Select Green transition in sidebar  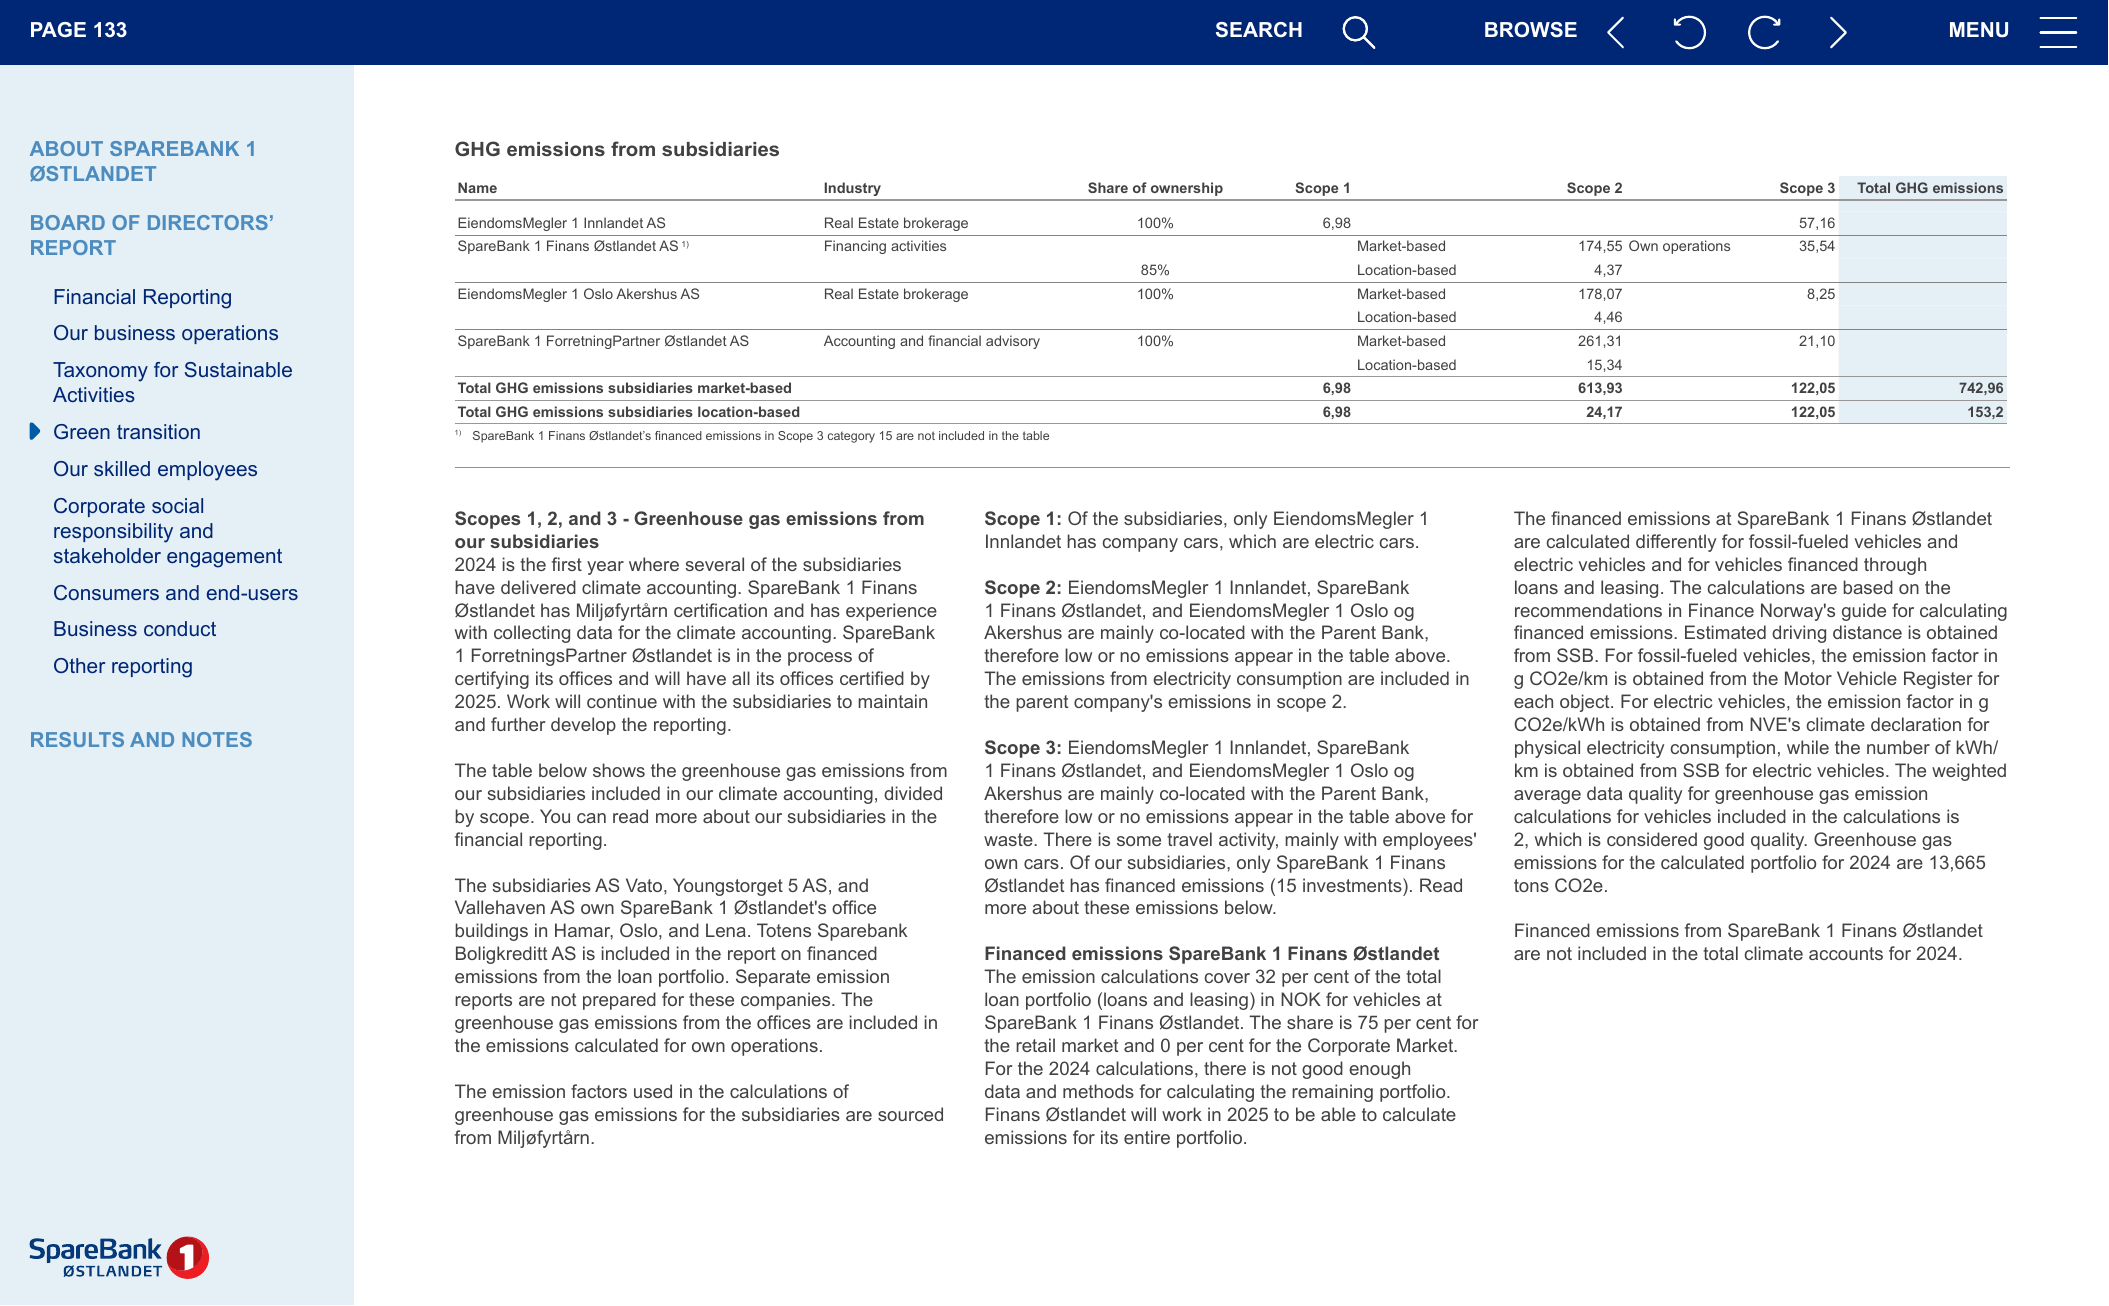coord(126,432)
